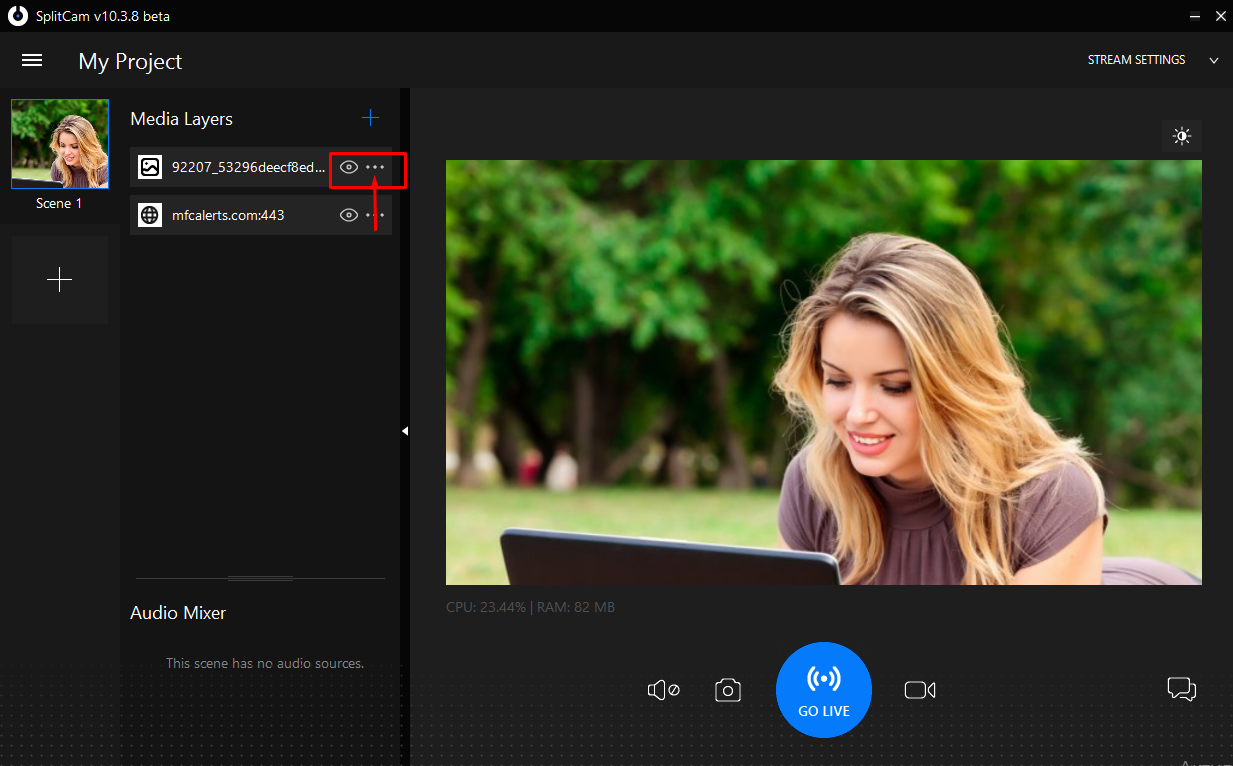Mute audio using the speaker icon
This screenshot has width=1233, height=766.
[663, 690]
